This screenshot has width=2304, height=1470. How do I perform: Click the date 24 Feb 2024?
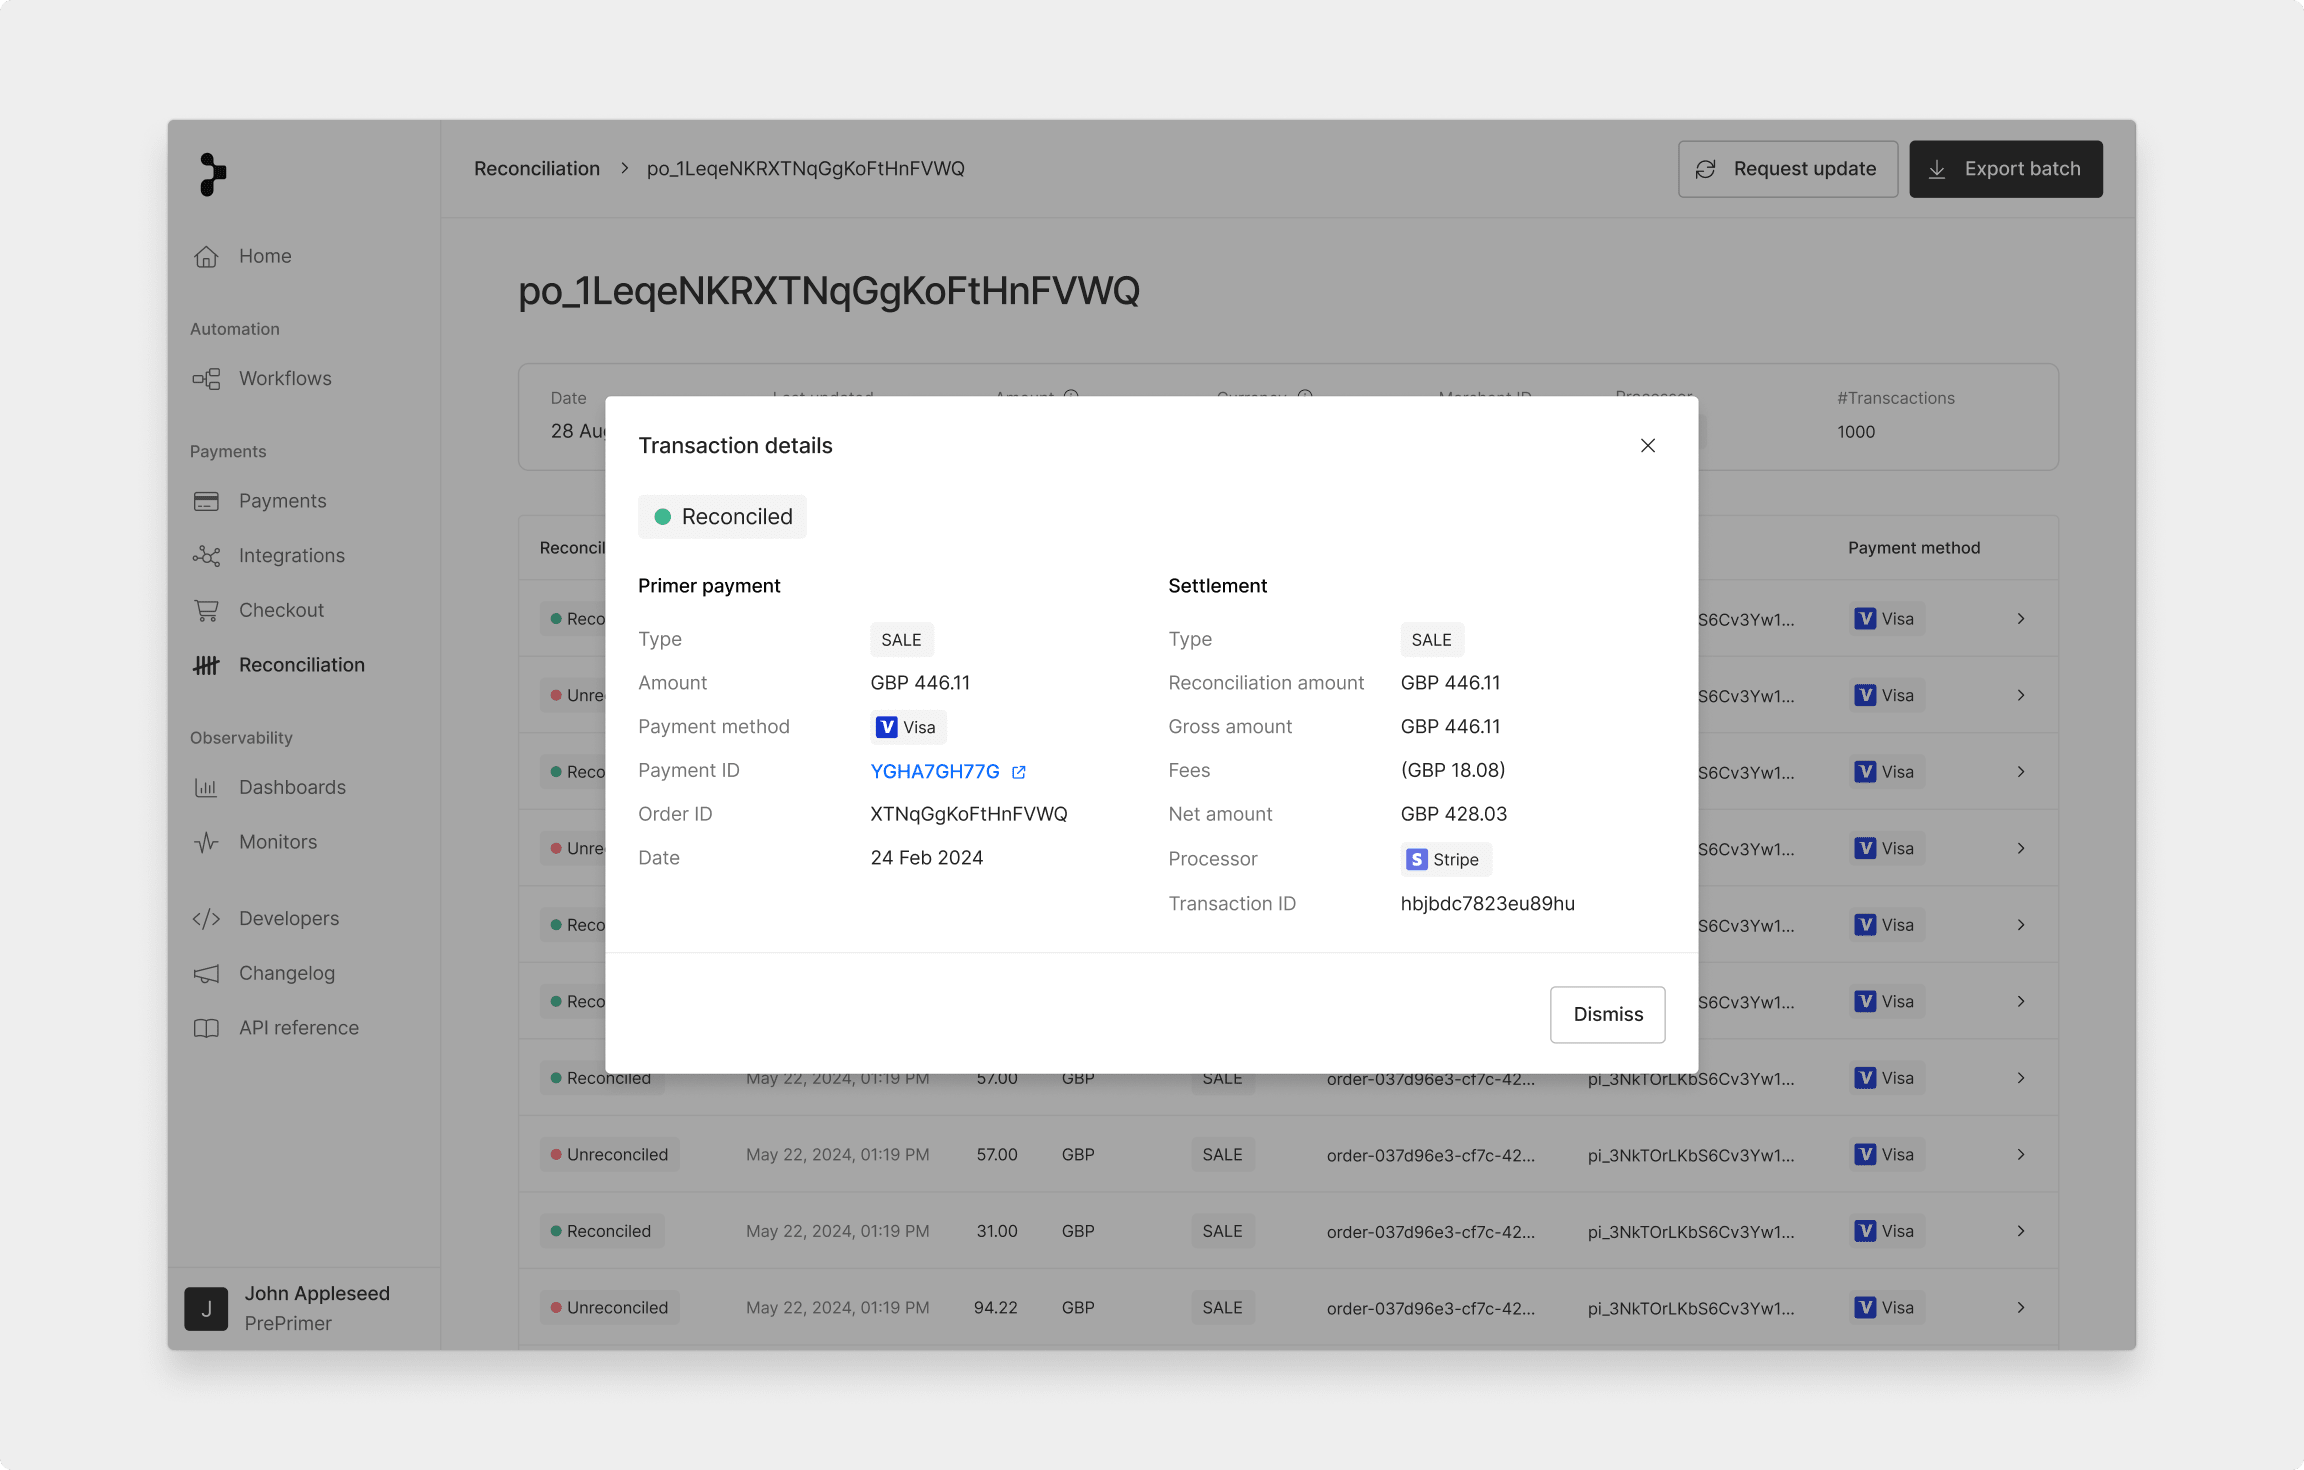pos(926,858)
